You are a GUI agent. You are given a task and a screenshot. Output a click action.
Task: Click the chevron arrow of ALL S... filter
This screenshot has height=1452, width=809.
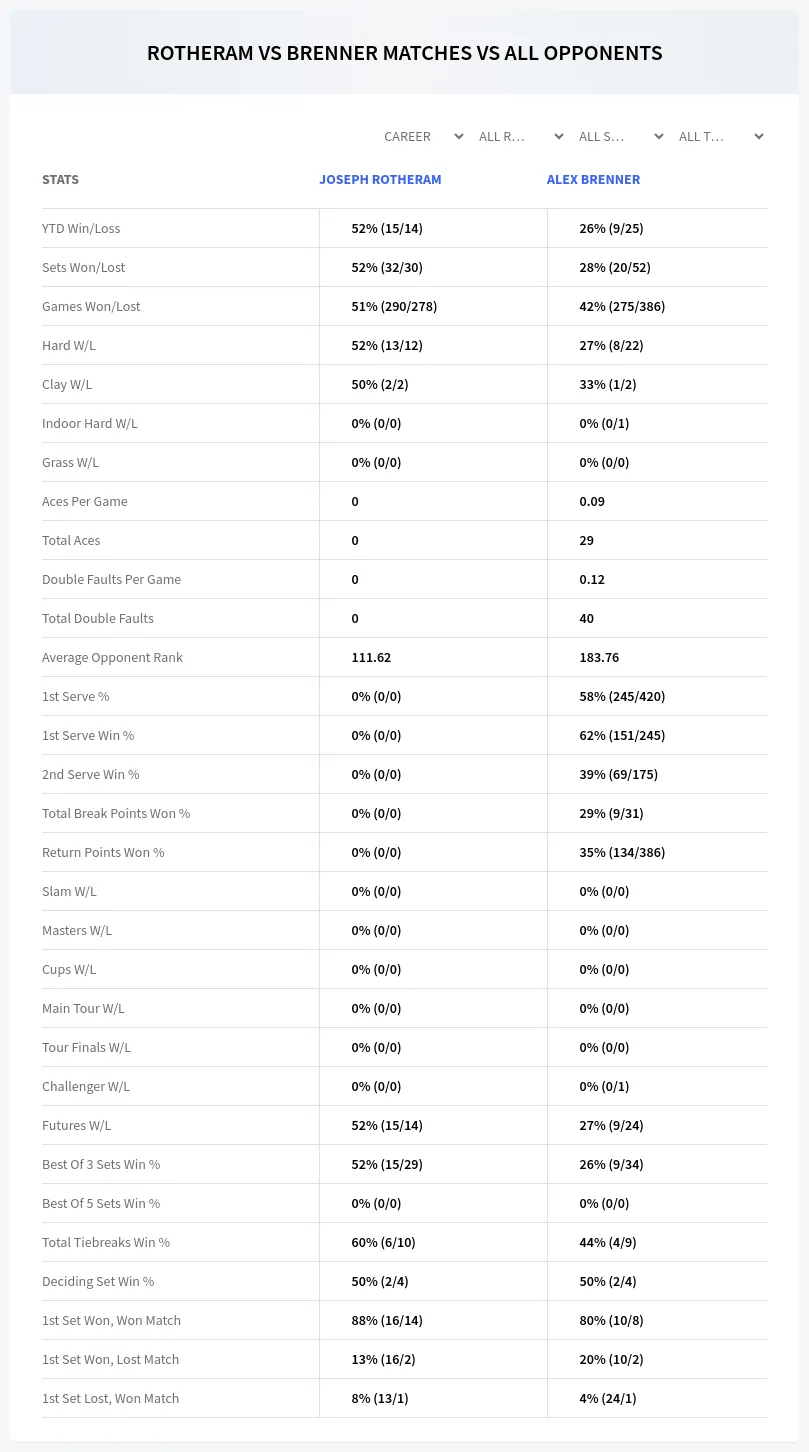tap(658, 136)
